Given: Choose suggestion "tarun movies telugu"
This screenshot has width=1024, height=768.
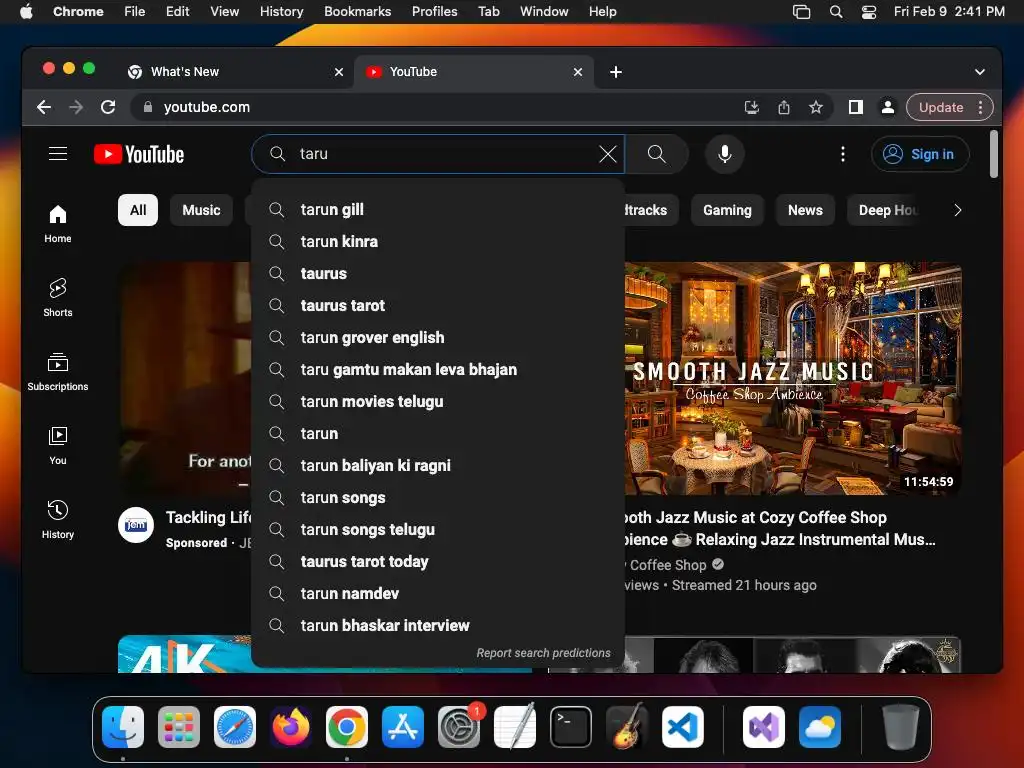Looking at the screenshot, I should (x=438, y=402).
